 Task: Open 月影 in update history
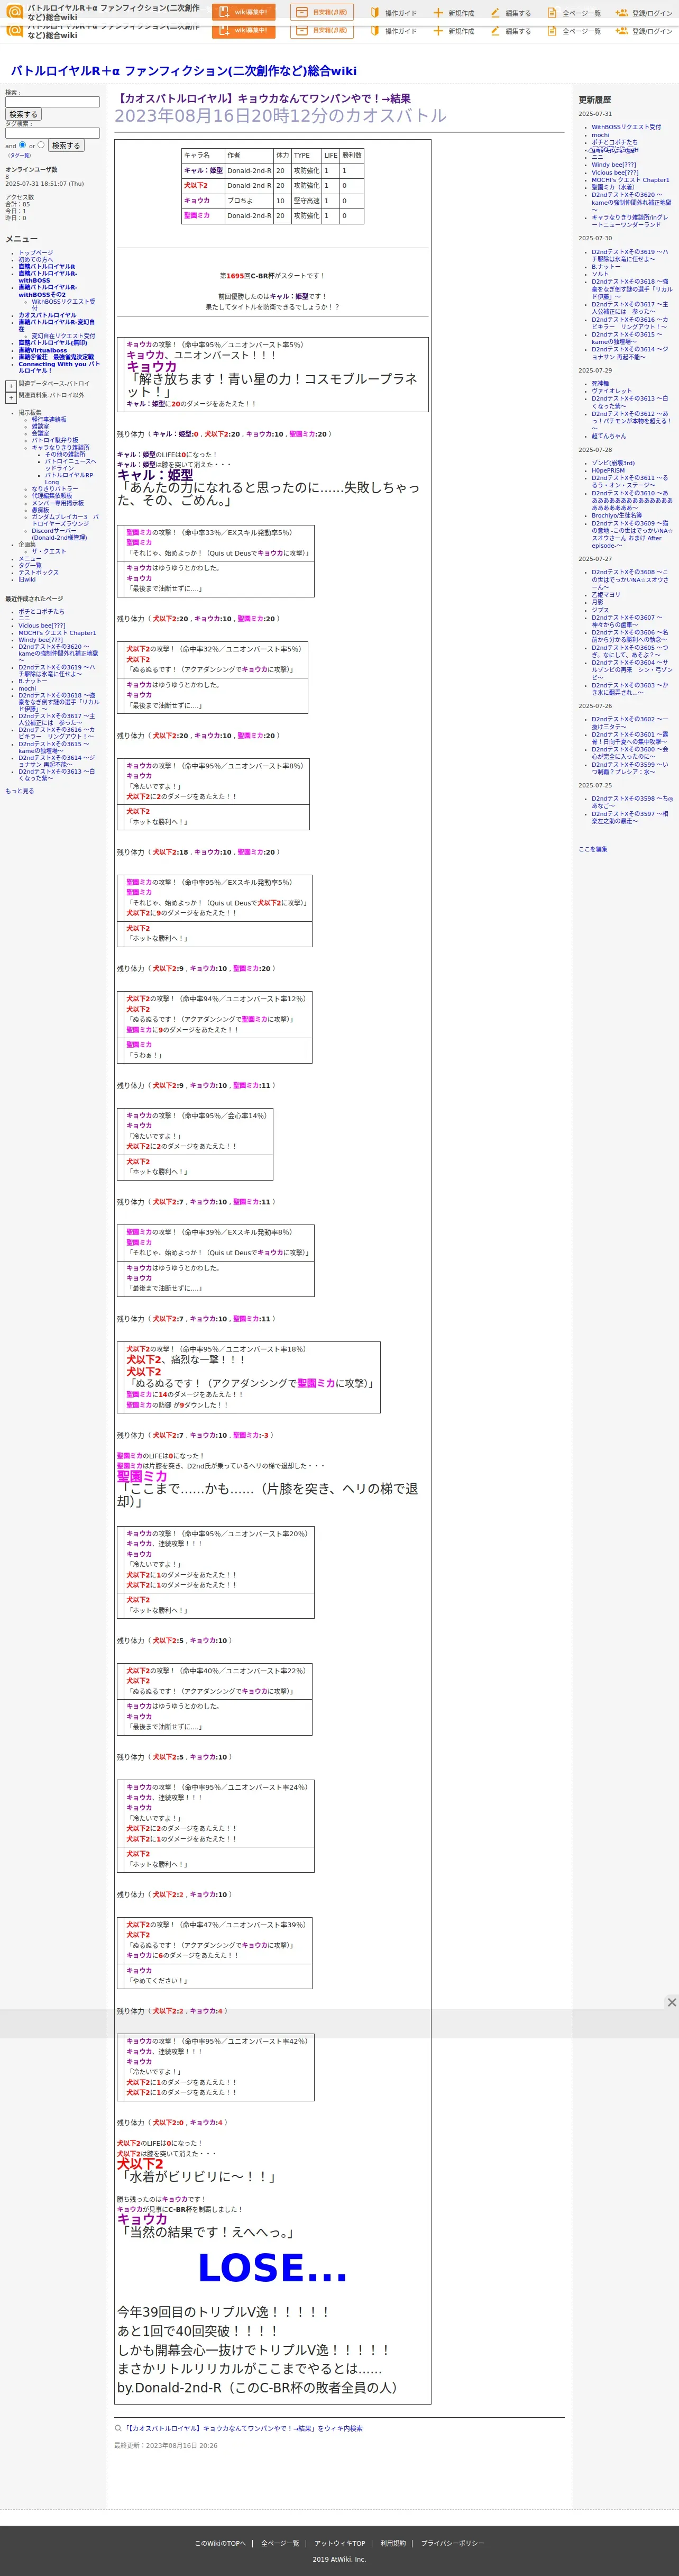pyautogui.click(x=597, y=602)
